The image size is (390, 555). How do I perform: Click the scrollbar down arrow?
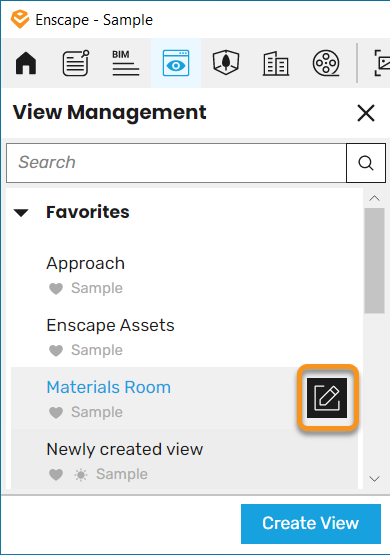(374, 479)
